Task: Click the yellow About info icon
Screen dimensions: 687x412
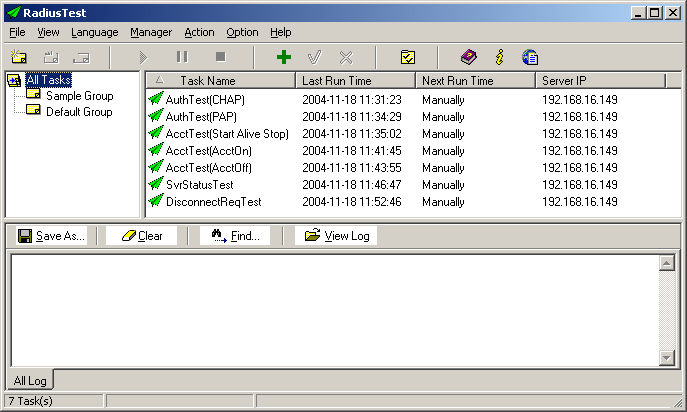Action: click(x=499, y=57)
